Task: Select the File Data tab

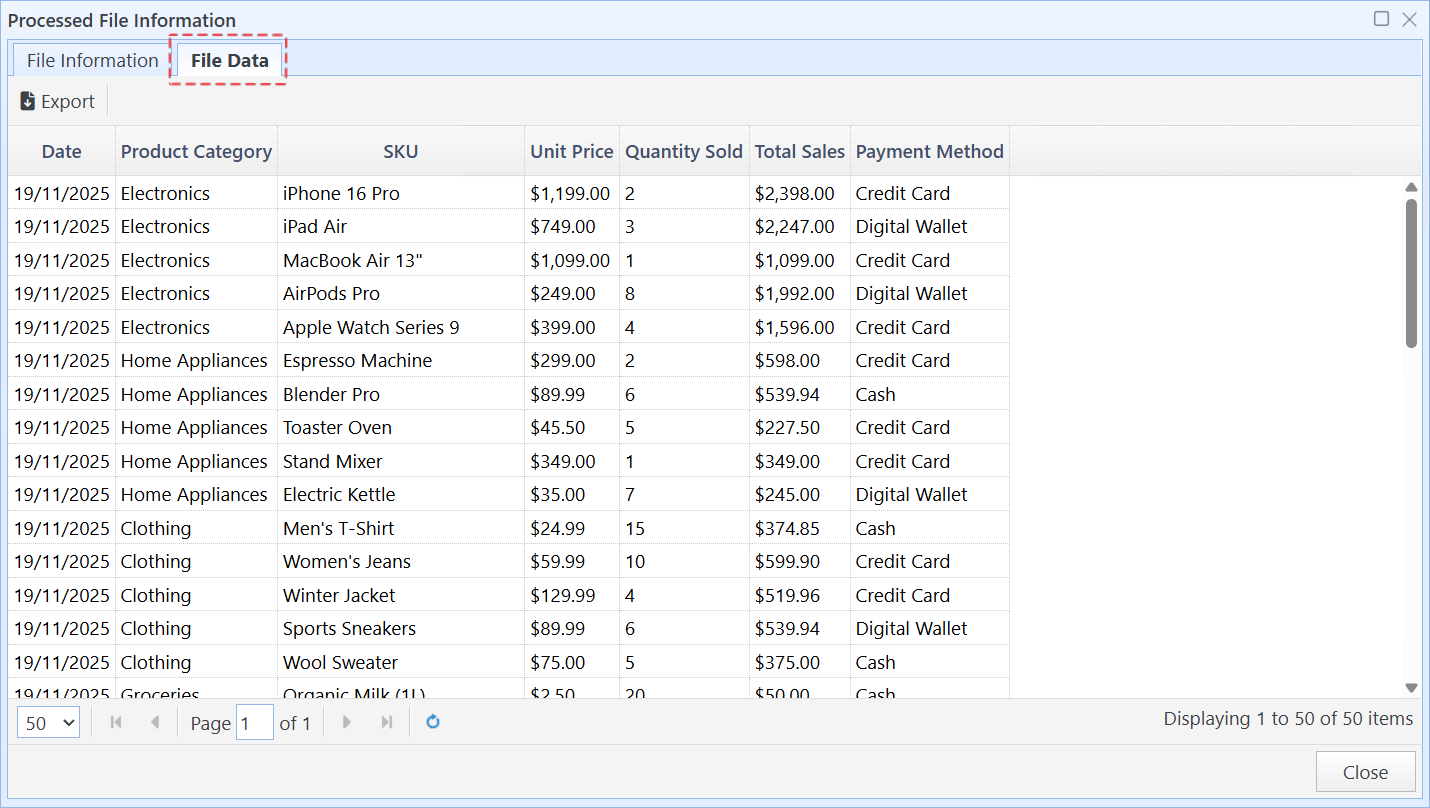Action: pyautogui.click(x=228, y=60)
